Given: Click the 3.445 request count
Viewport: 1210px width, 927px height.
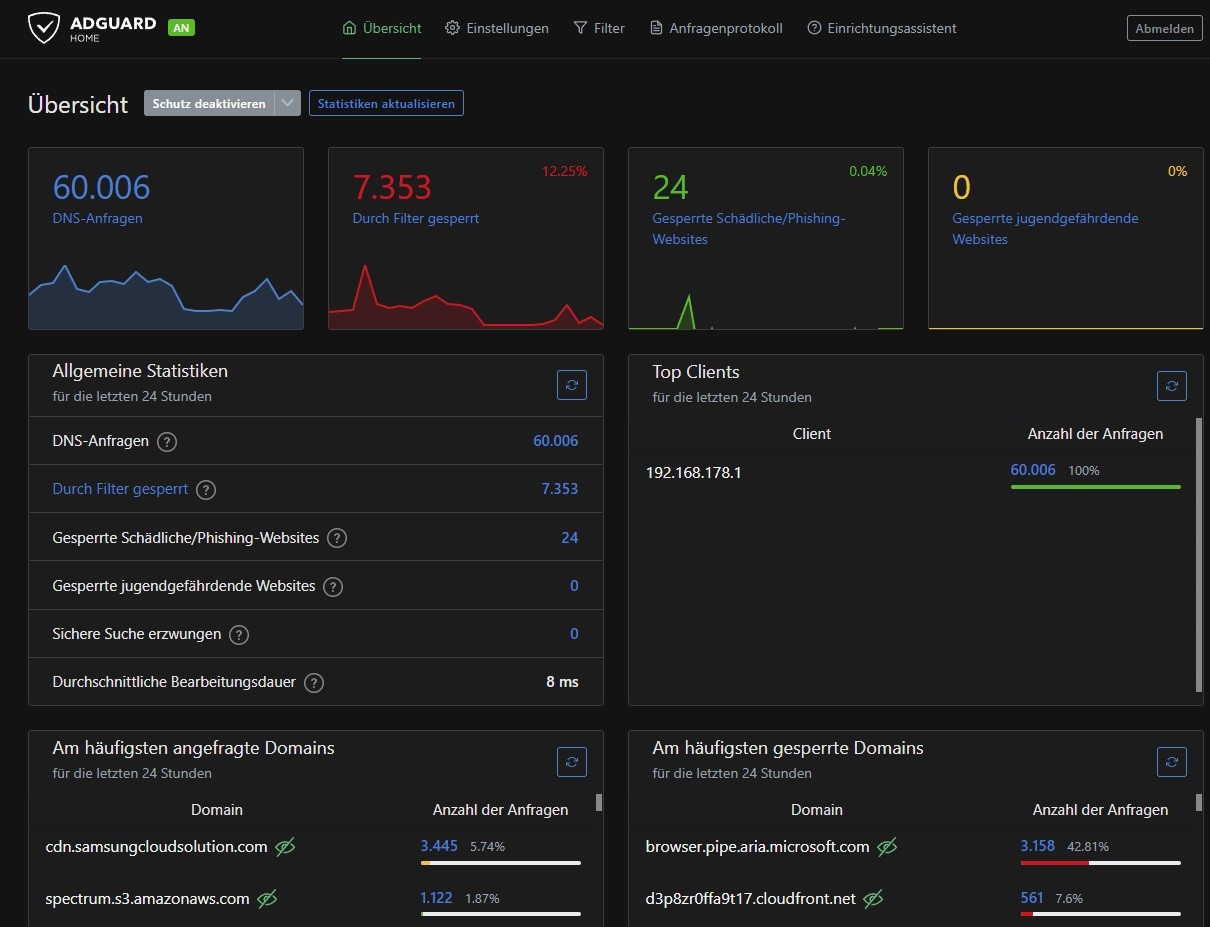Looking at the screenshot, I should point(439,846).
